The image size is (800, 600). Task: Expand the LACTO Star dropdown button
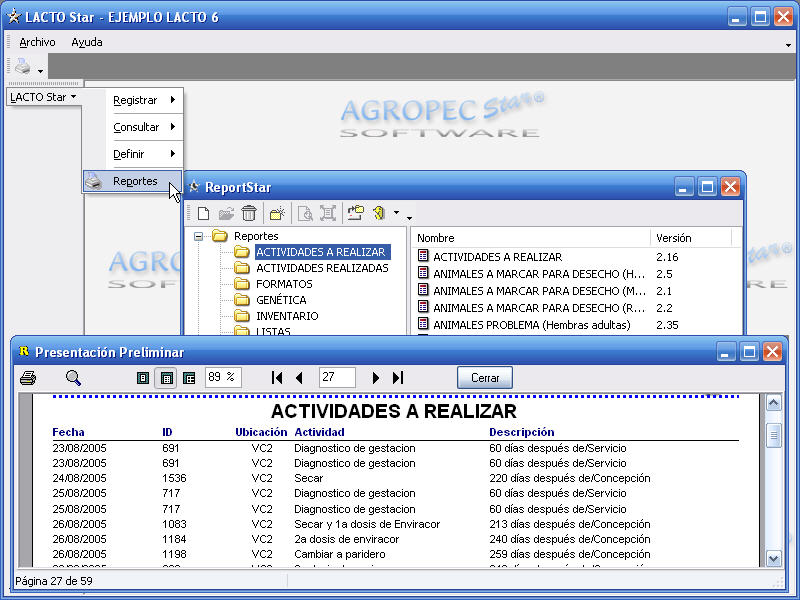[43, 97]
